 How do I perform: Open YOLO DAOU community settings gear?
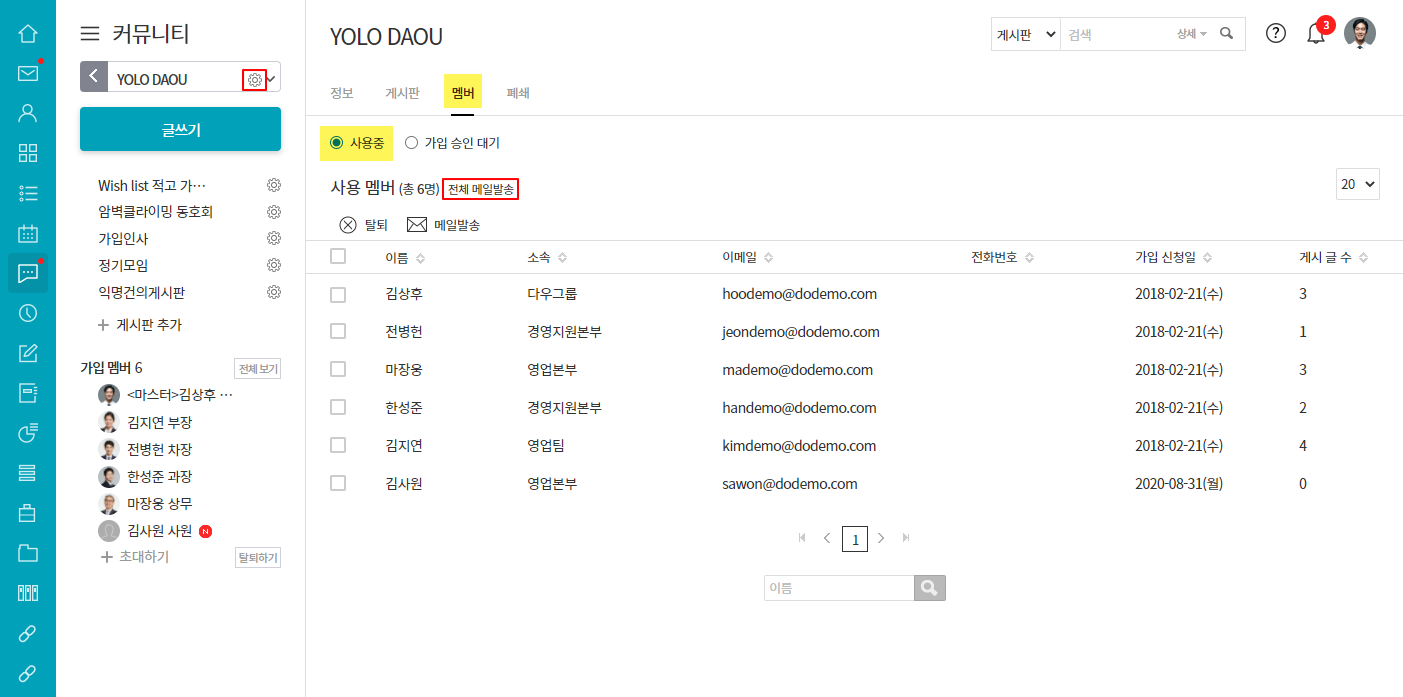pyautogui.click(x=255, y=80)
